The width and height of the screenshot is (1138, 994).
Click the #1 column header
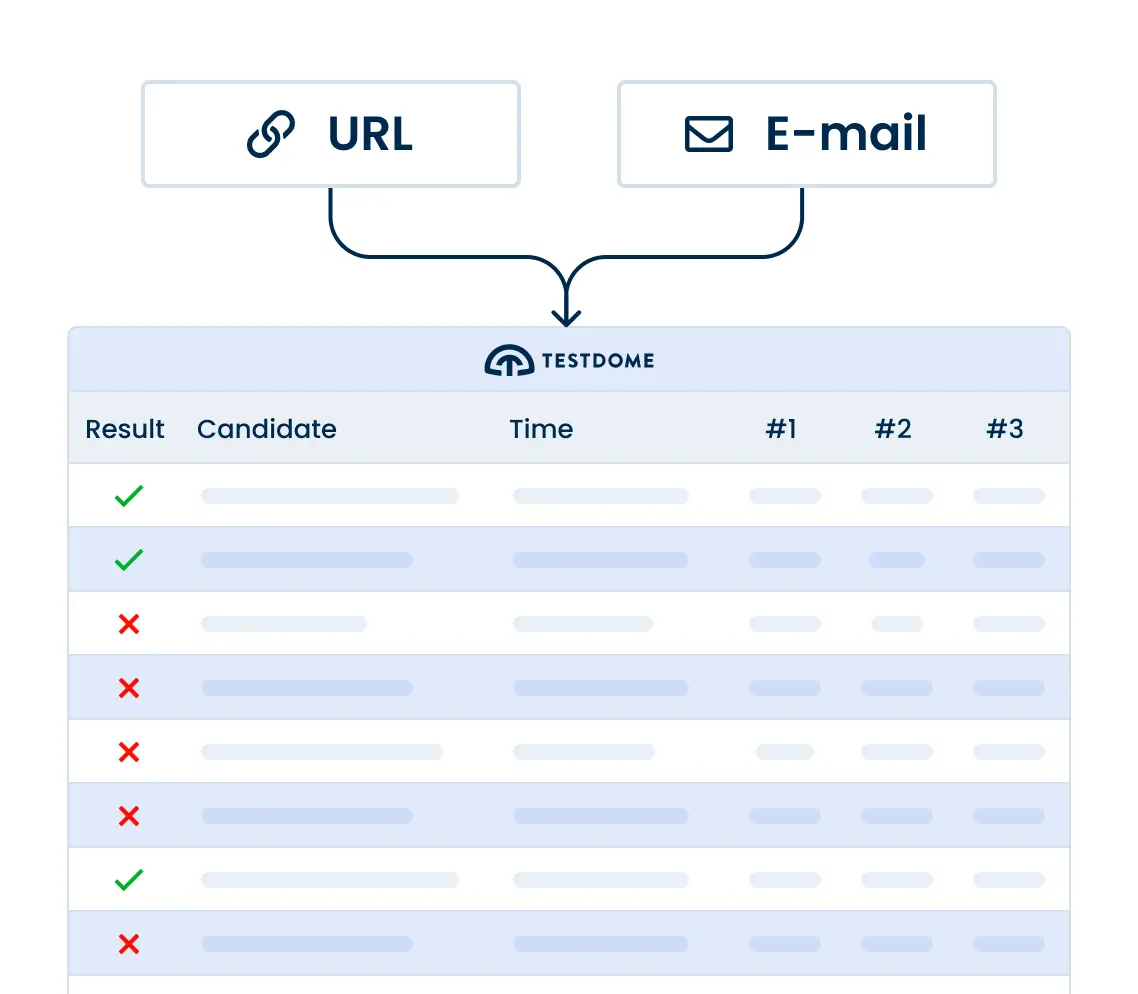pyautogui.click(x=781, y=429)
